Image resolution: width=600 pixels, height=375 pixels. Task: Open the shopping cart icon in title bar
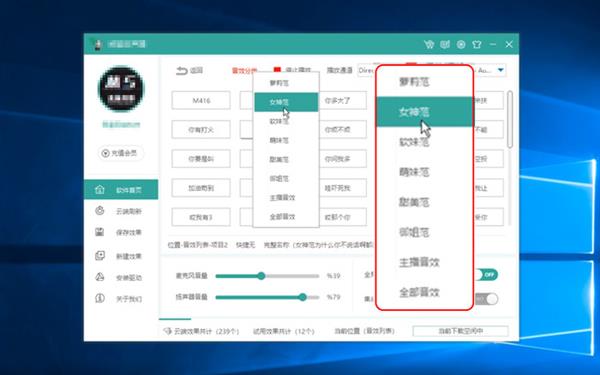pyautogui.click(x=429, y=44)
